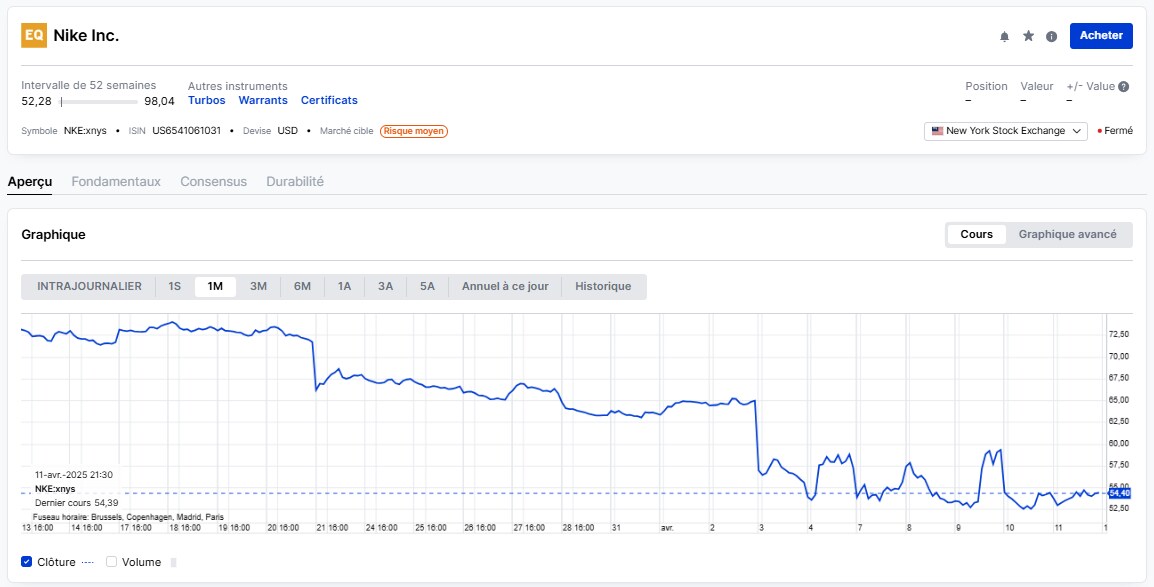Click the 54,40 price label on chart axis
Image resolution: width=1154 pixels, height=587 pixels.
(x=1119, y=493)
